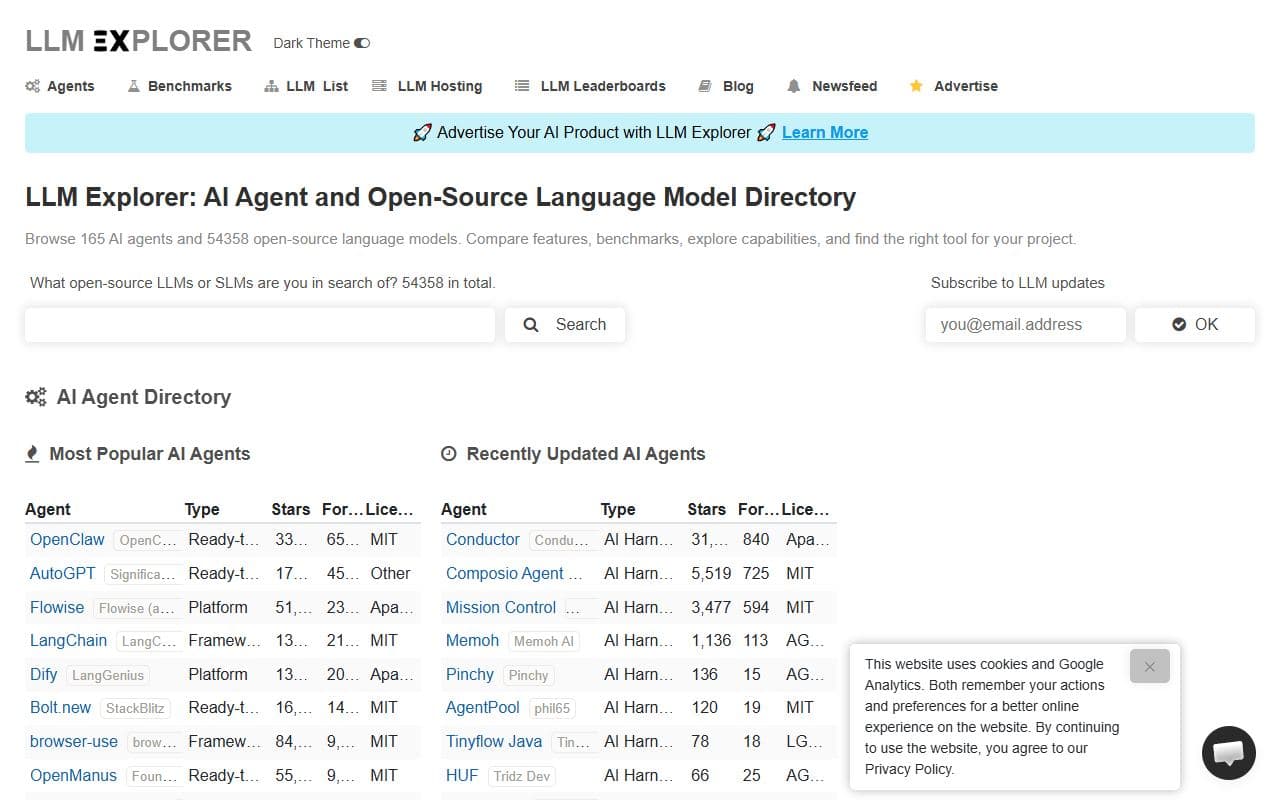1280x800 pixels.
Task: Click the hierarchy icon beside LLM List
Action: (x=271, y=86)
